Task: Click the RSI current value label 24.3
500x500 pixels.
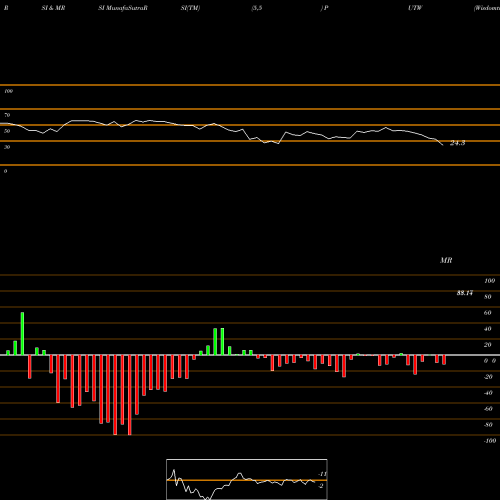Action: pos(457,143)
